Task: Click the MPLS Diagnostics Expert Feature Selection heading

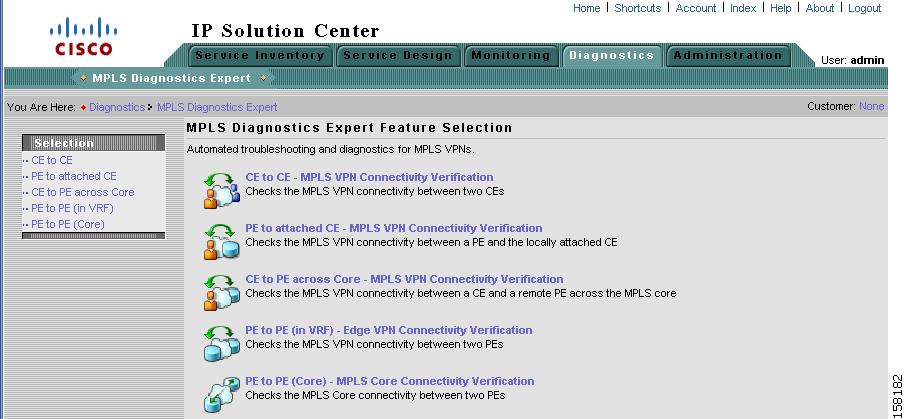Action: point(349,128)
